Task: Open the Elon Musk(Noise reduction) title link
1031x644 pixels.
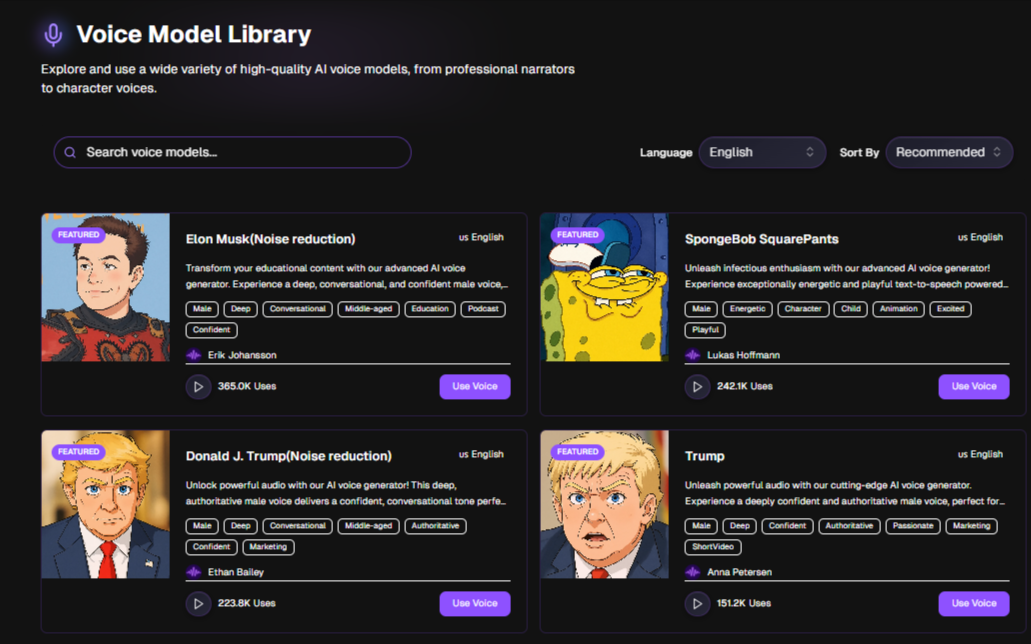Action: pos(270,239)
